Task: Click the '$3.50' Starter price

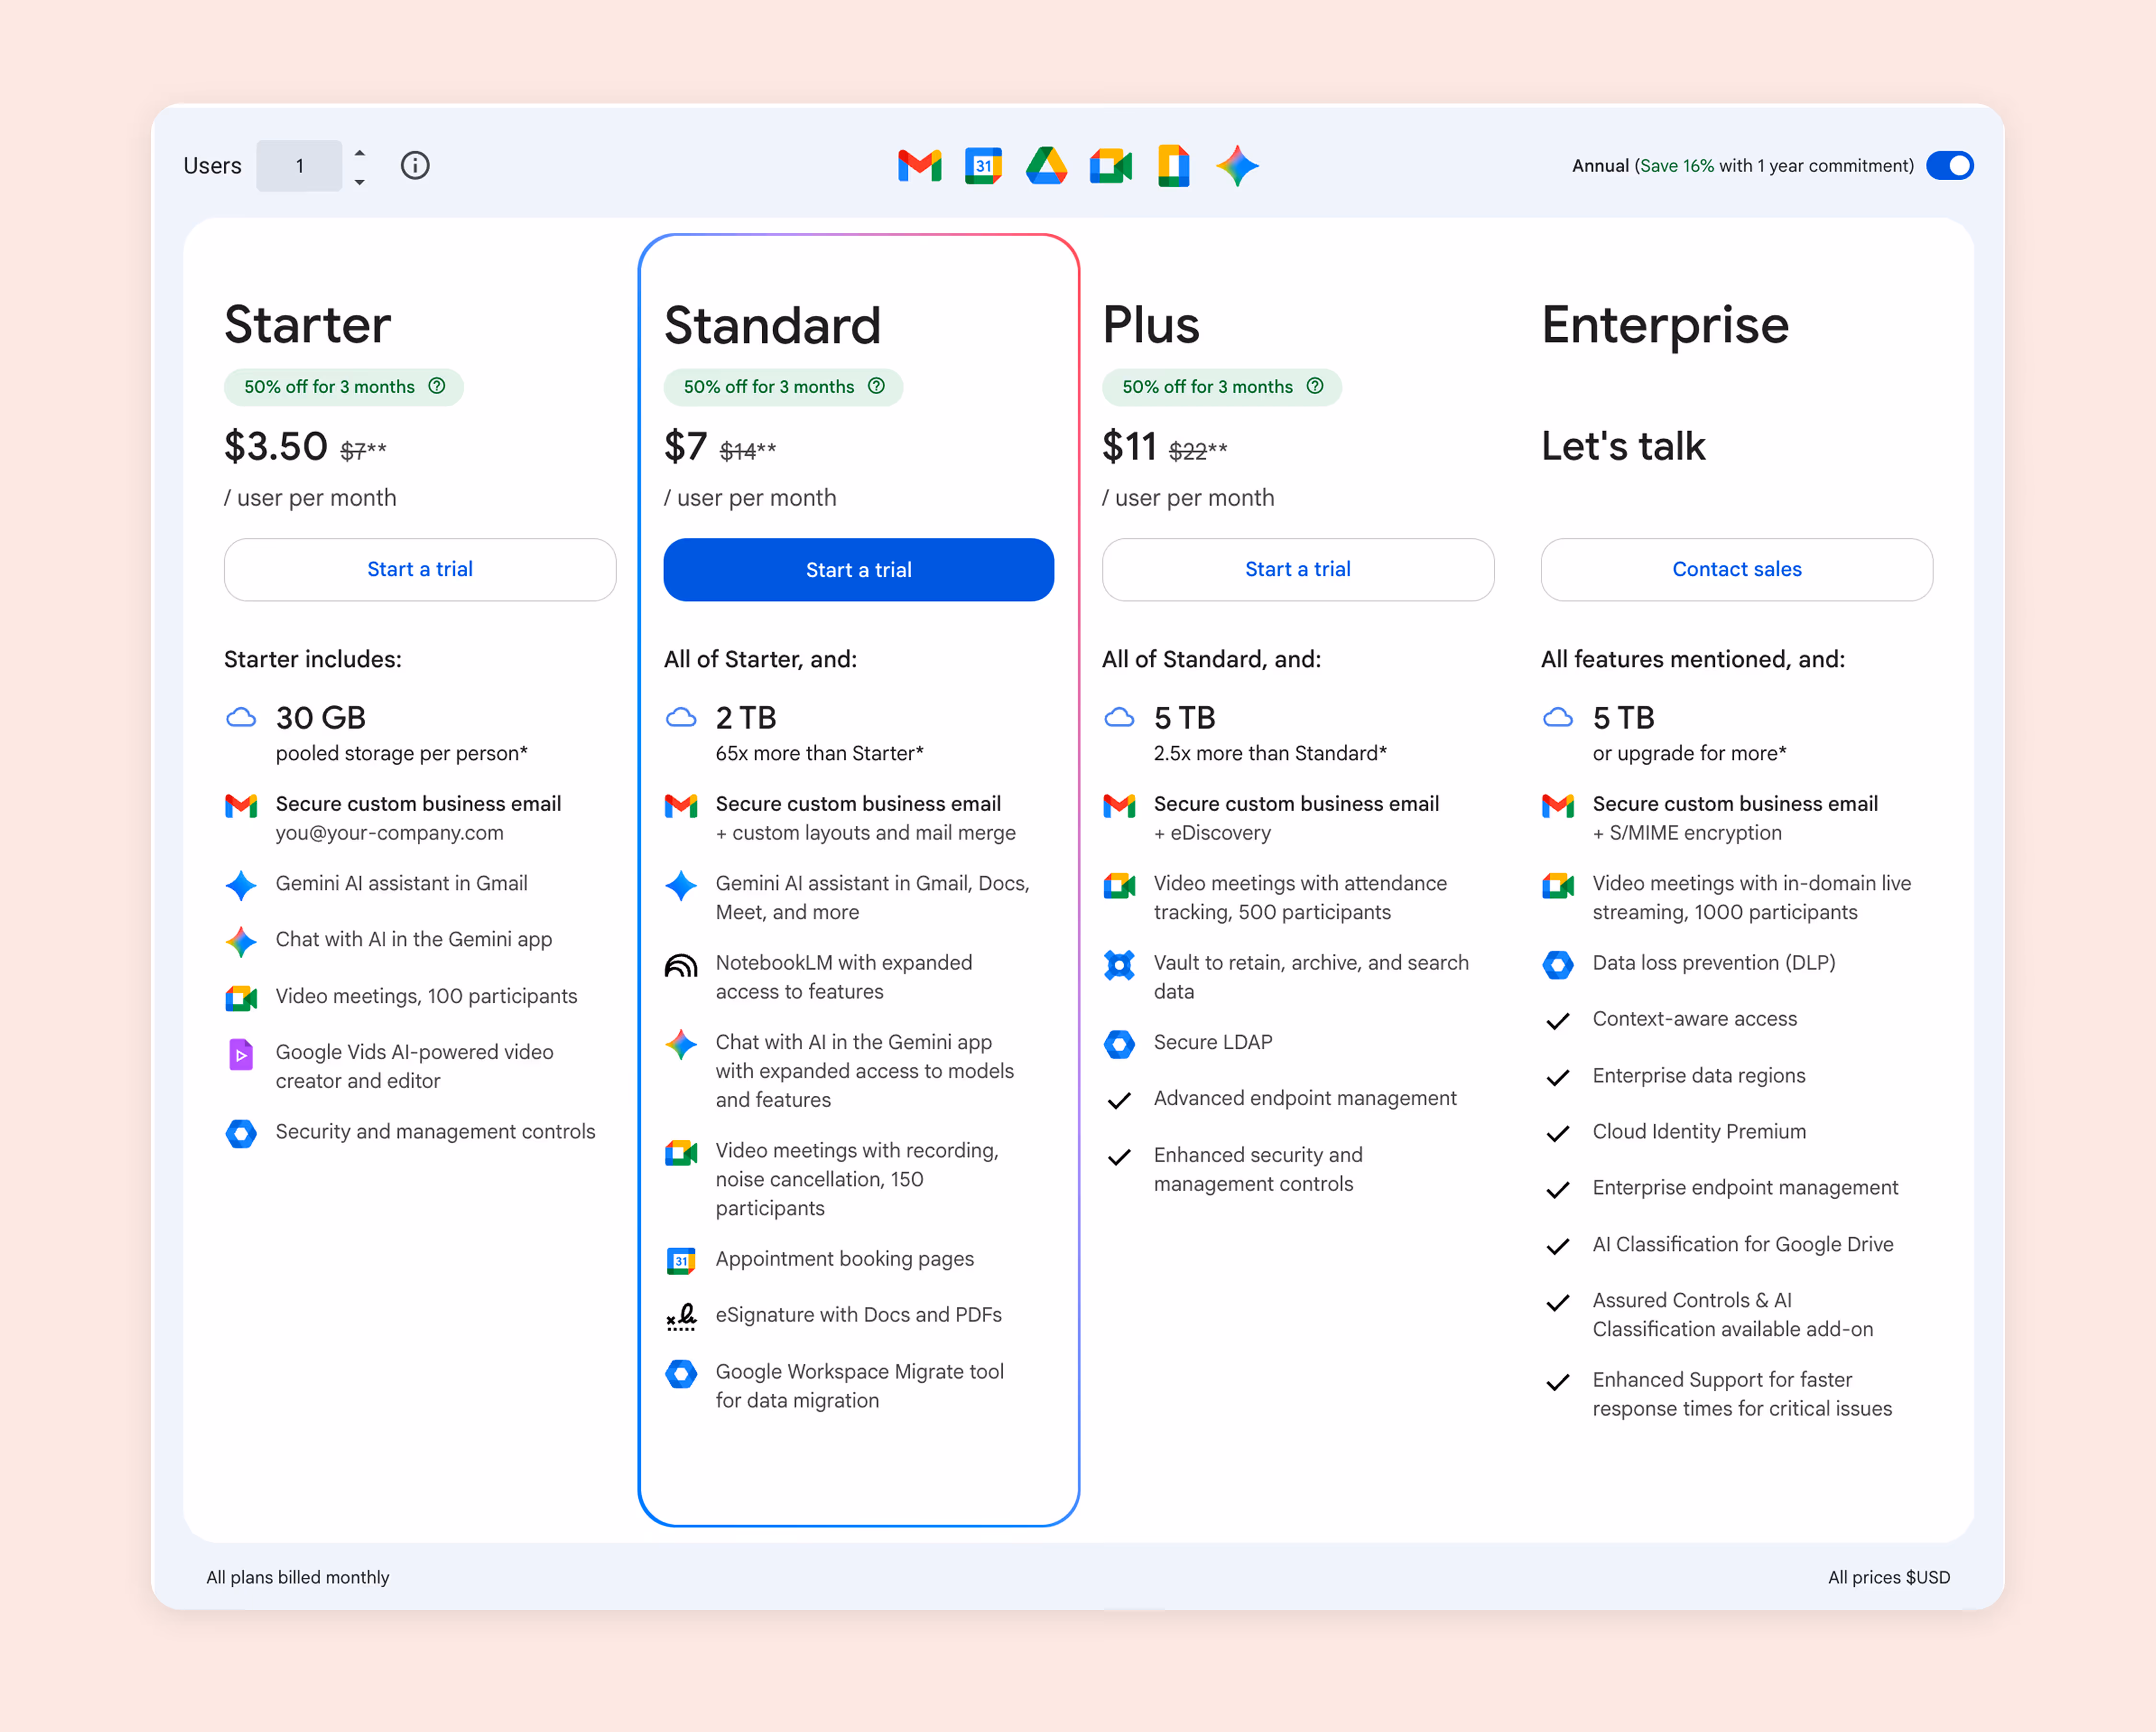Action: pos(276,446)
